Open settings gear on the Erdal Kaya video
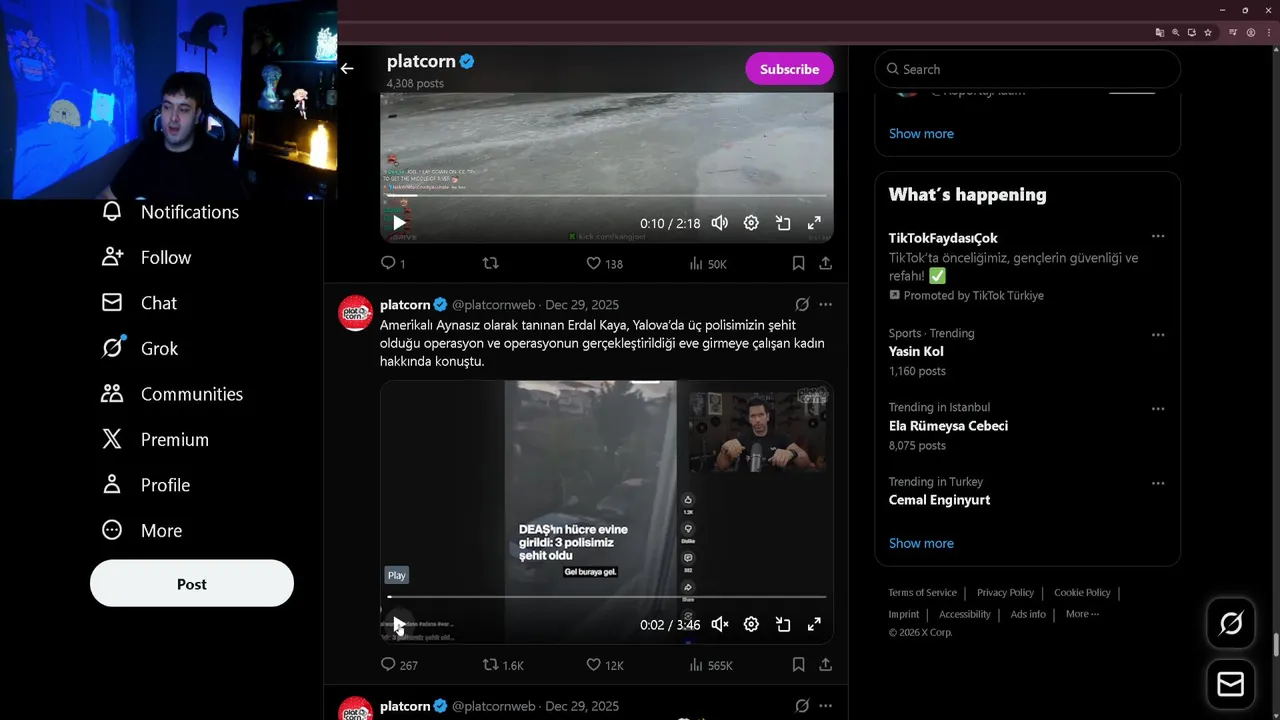 pos(751,624)
